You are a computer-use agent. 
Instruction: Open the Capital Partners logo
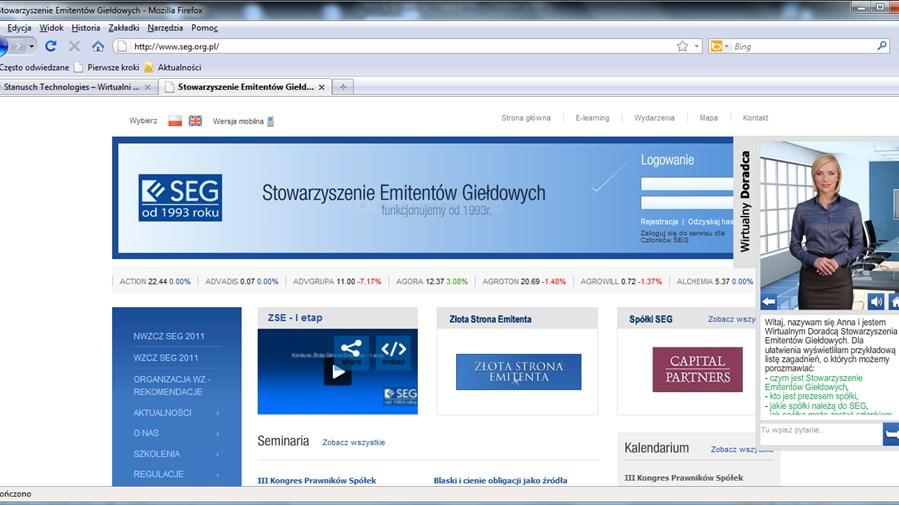point(697,370)
